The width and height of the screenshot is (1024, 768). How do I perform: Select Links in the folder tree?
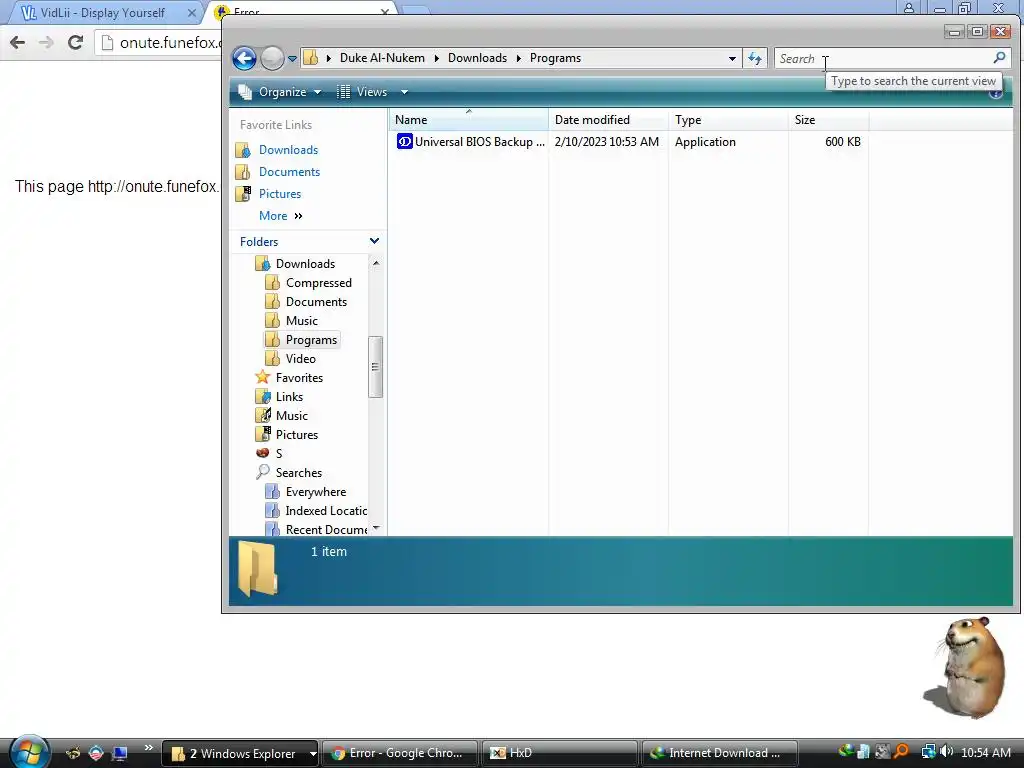289,396
